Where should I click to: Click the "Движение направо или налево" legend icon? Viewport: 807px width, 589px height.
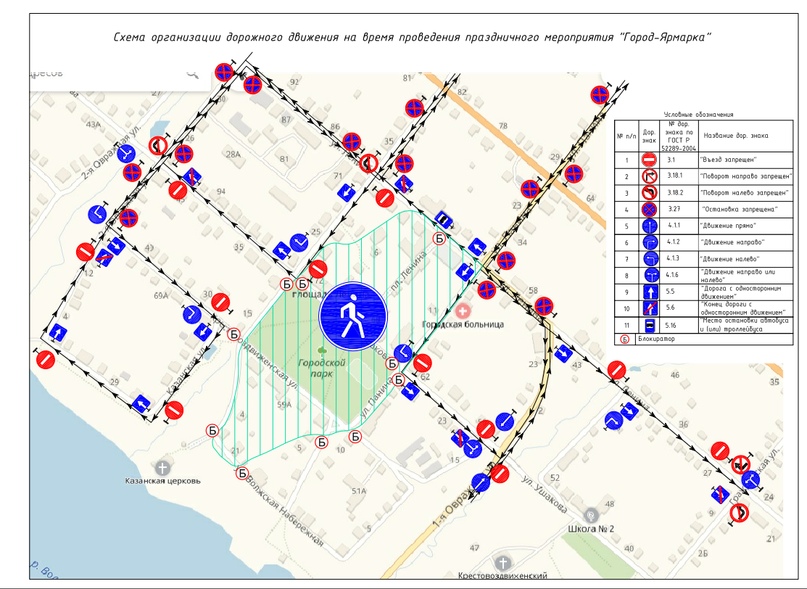(648, 276)
